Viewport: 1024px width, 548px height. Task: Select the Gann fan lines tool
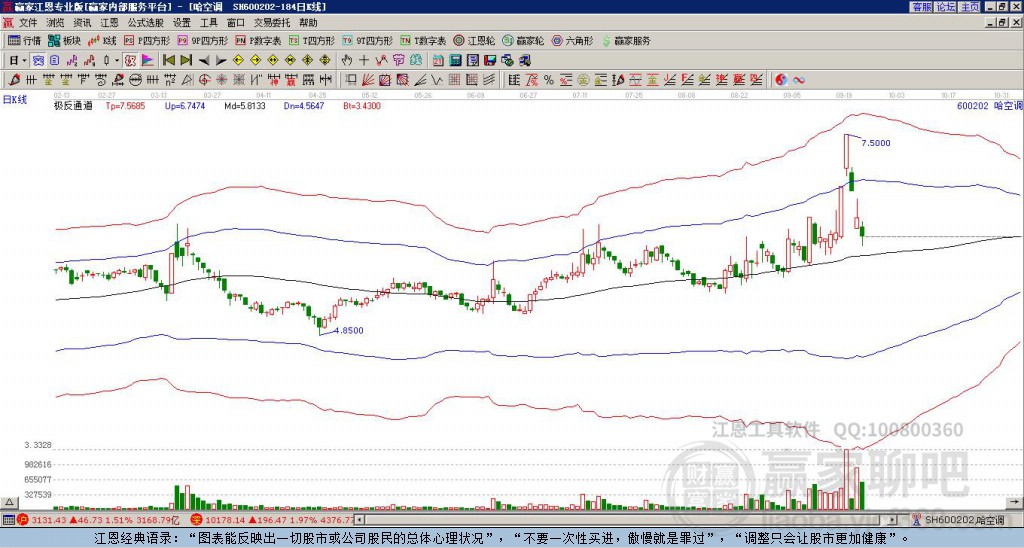368,80
